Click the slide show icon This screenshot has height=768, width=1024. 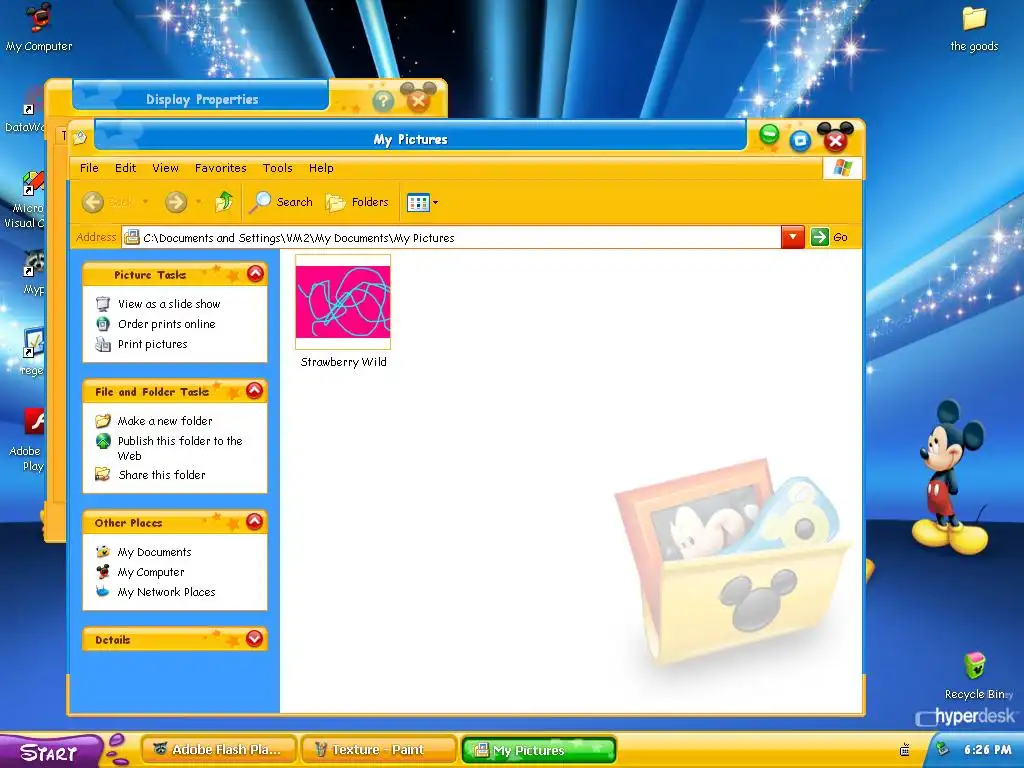[x=103, y=304]
